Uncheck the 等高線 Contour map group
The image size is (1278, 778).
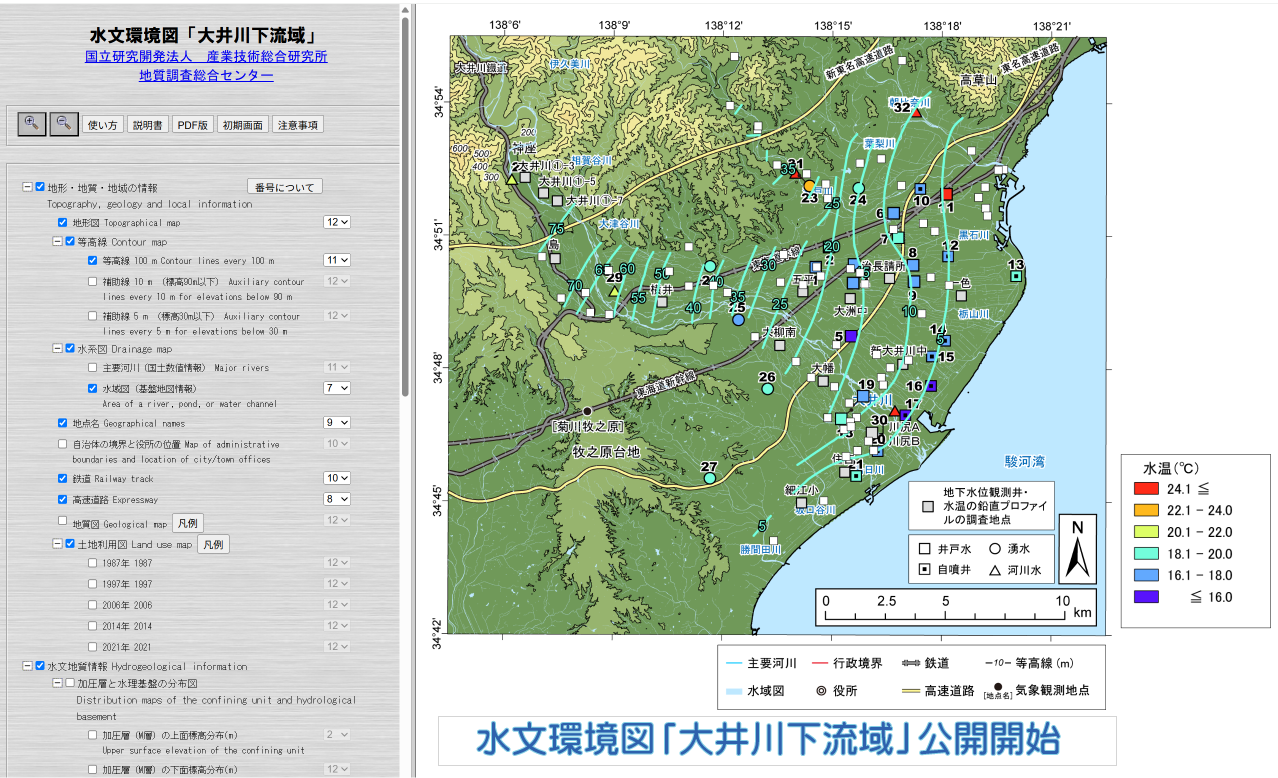70,241
